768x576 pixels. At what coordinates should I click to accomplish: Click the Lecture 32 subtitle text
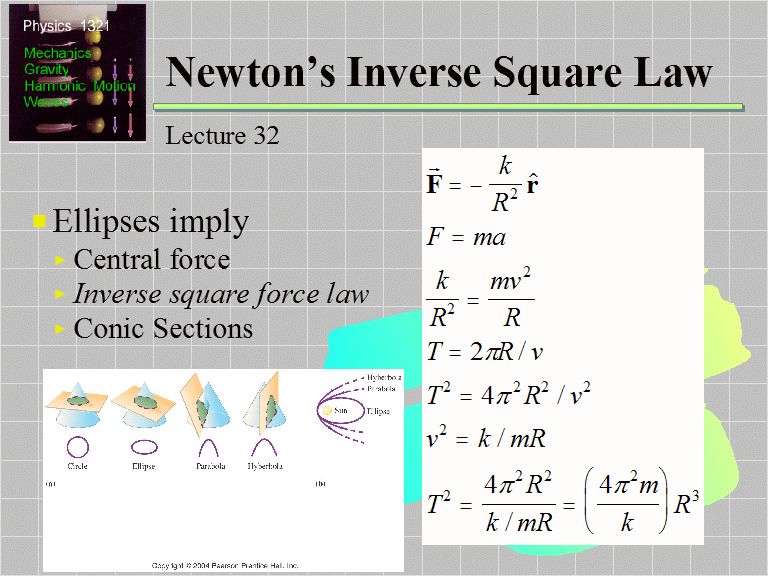pos(222,135)
